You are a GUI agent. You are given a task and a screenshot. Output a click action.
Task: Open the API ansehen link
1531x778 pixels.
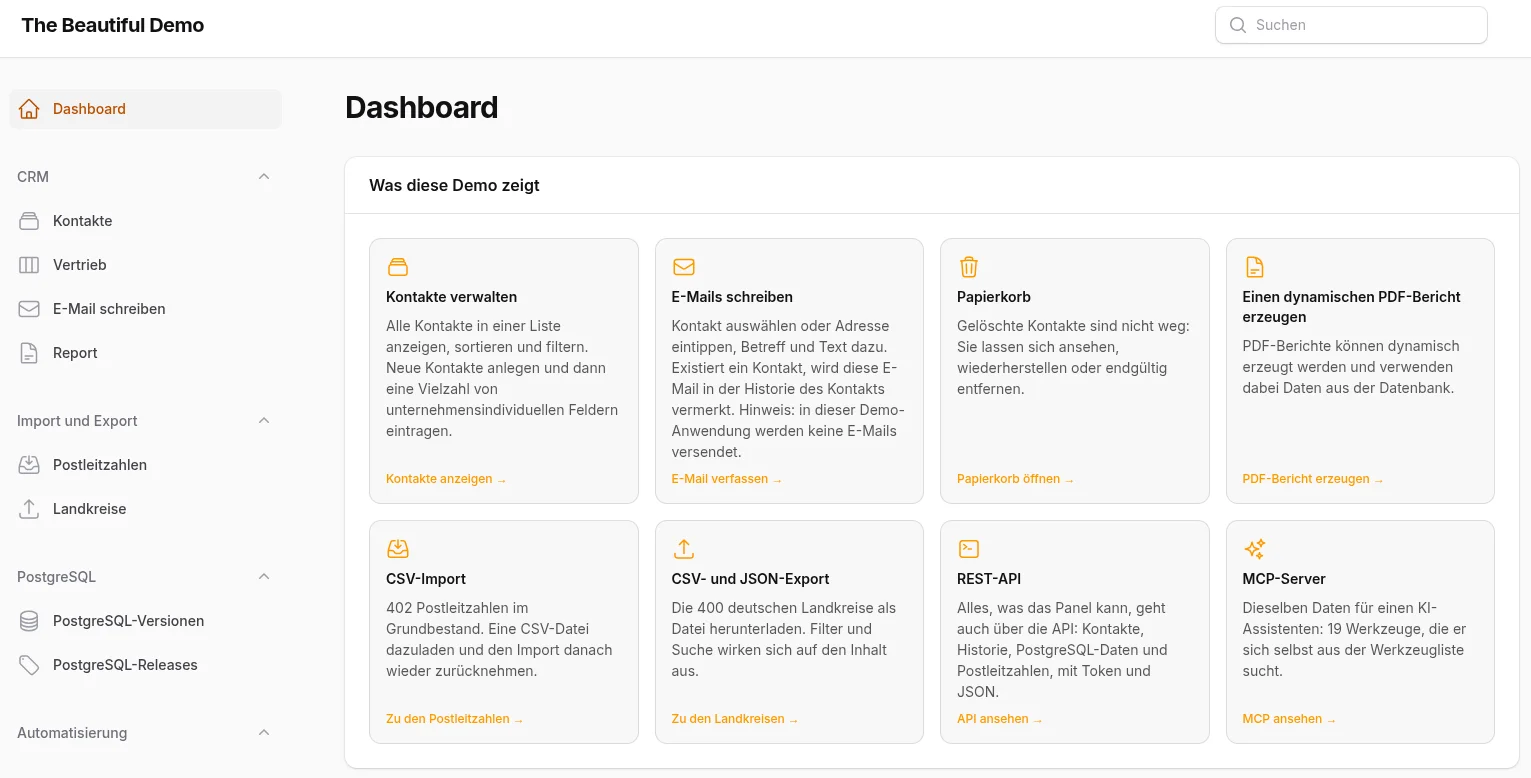click(1000, 719)
